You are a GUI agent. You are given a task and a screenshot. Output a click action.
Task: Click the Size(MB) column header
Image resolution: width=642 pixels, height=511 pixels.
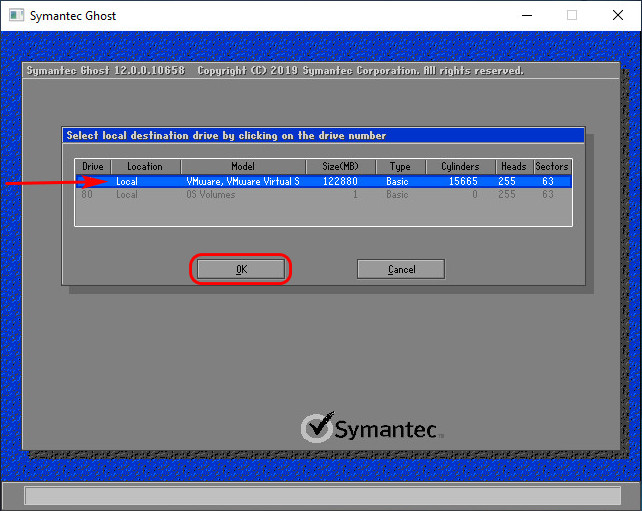341,167
